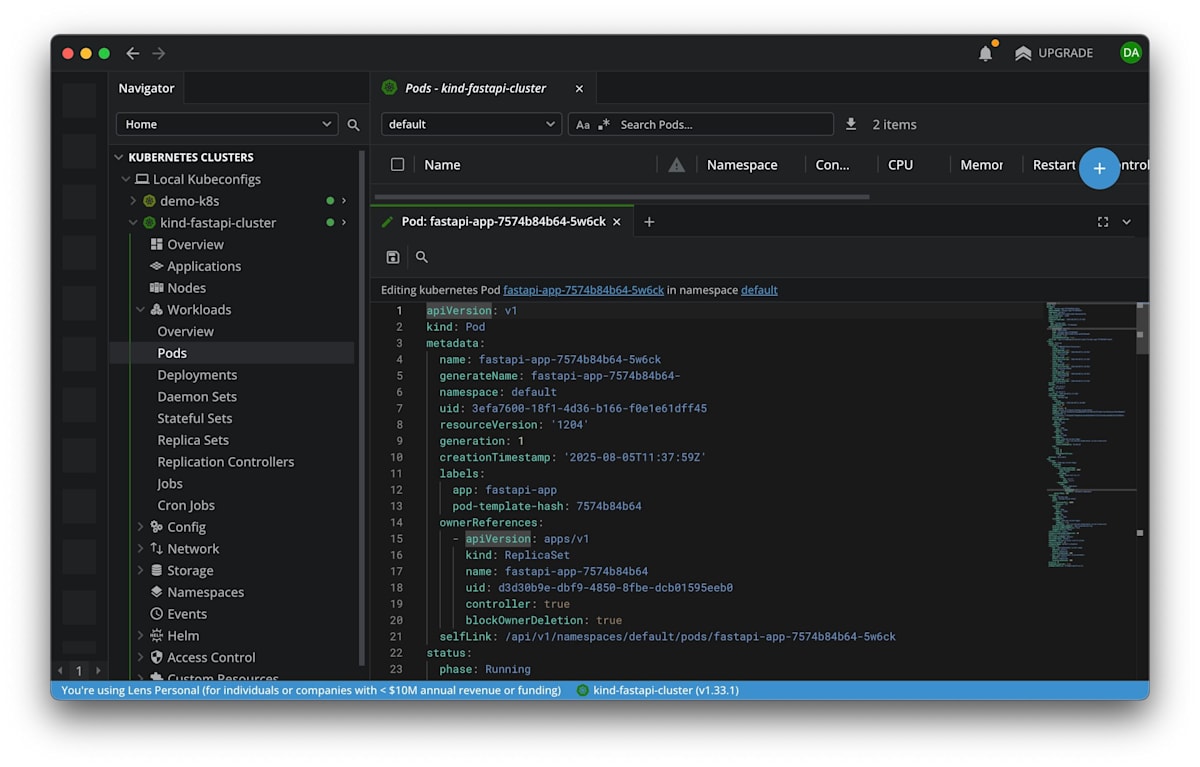The width and height of the screenshot is (1200, 767).
Task: Collapse the kind-fastapi-cluster node
Action: (133, 223)
